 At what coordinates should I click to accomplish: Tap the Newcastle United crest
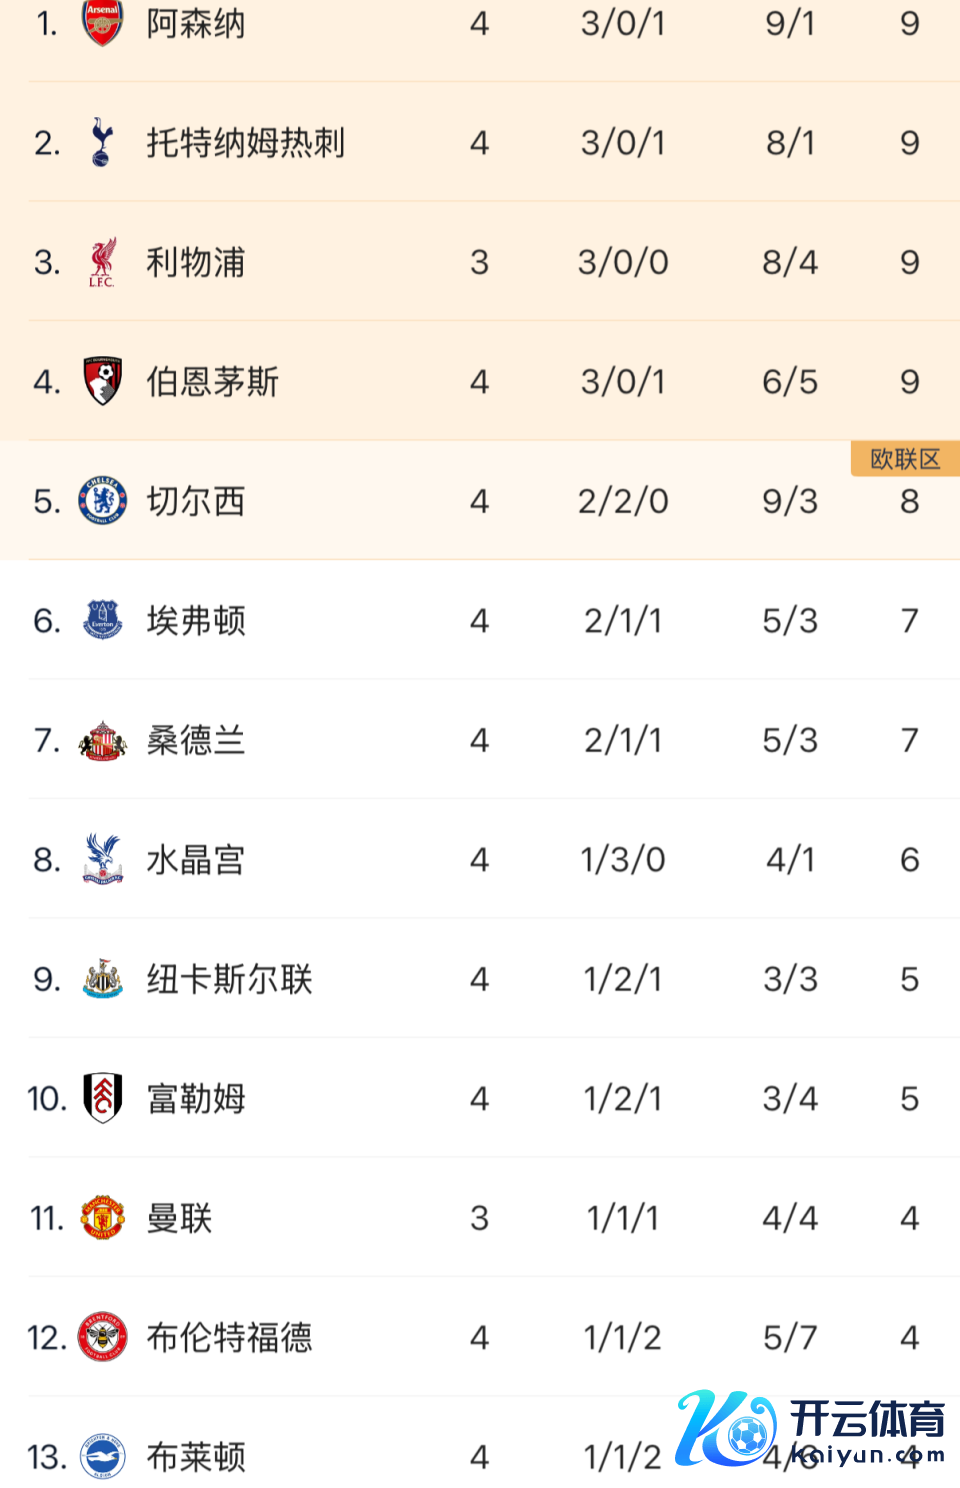(x=102, y=979)
